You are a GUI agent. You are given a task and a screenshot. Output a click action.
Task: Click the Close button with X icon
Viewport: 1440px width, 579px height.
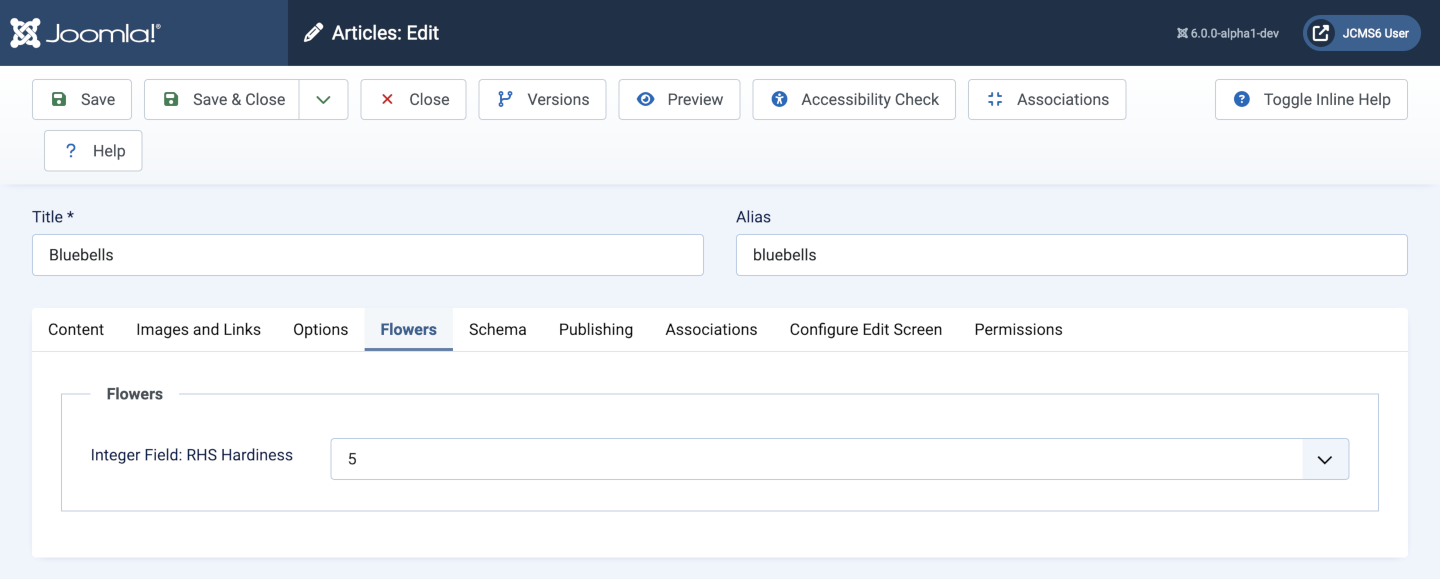pos(413,99)
